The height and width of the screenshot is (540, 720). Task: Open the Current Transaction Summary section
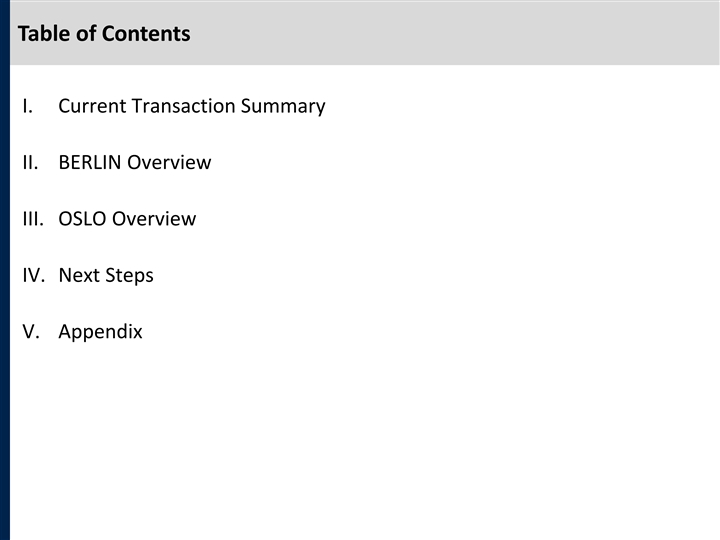click(191, 106)
